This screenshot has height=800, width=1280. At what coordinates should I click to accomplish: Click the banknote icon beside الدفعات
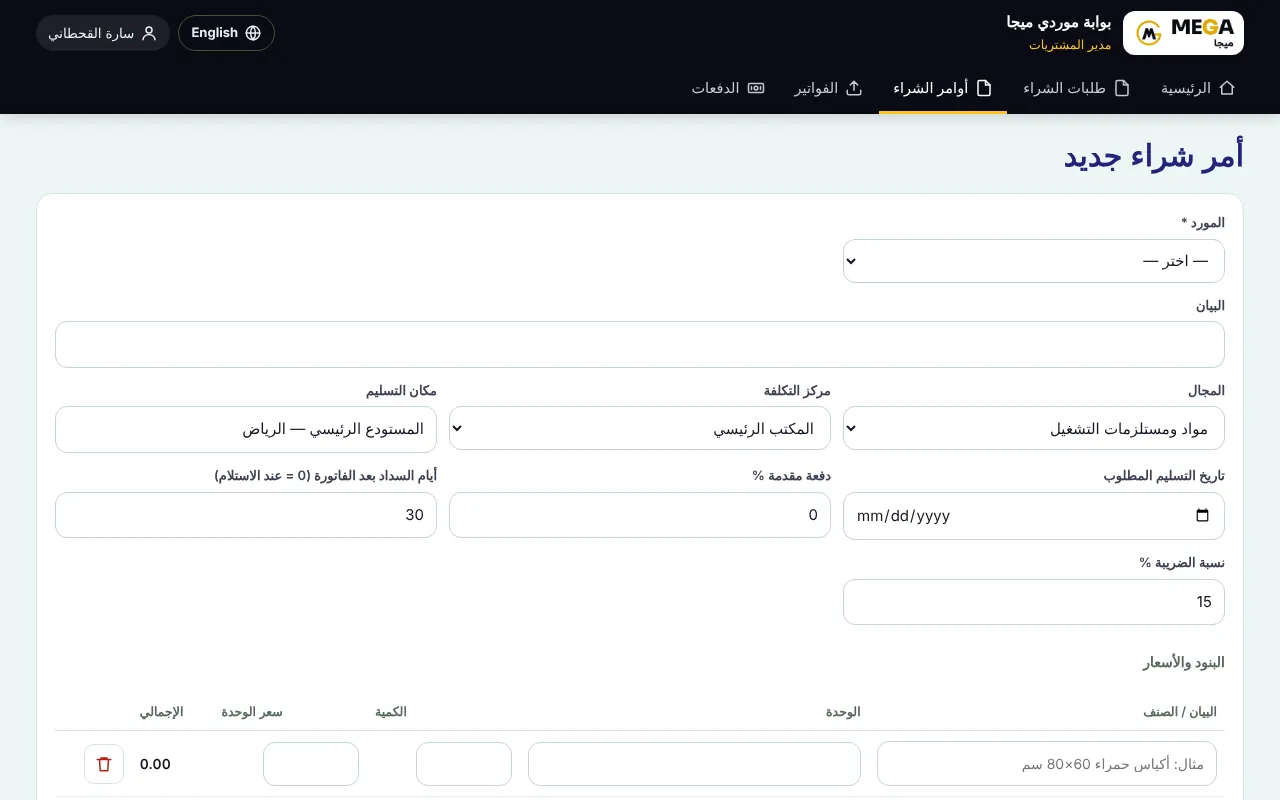756,88
